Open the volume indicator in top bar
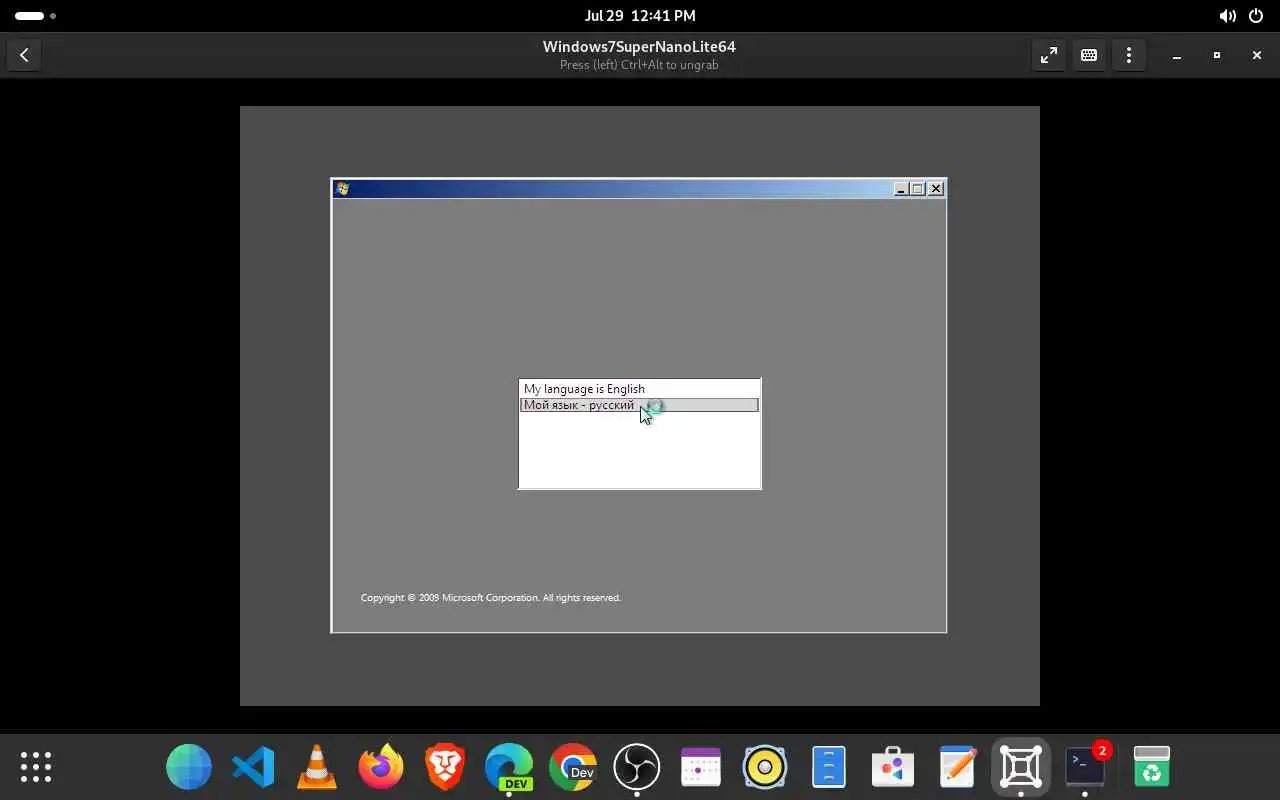Image resolution: width=1280 pixels, height=800 pixels. 1227,16
